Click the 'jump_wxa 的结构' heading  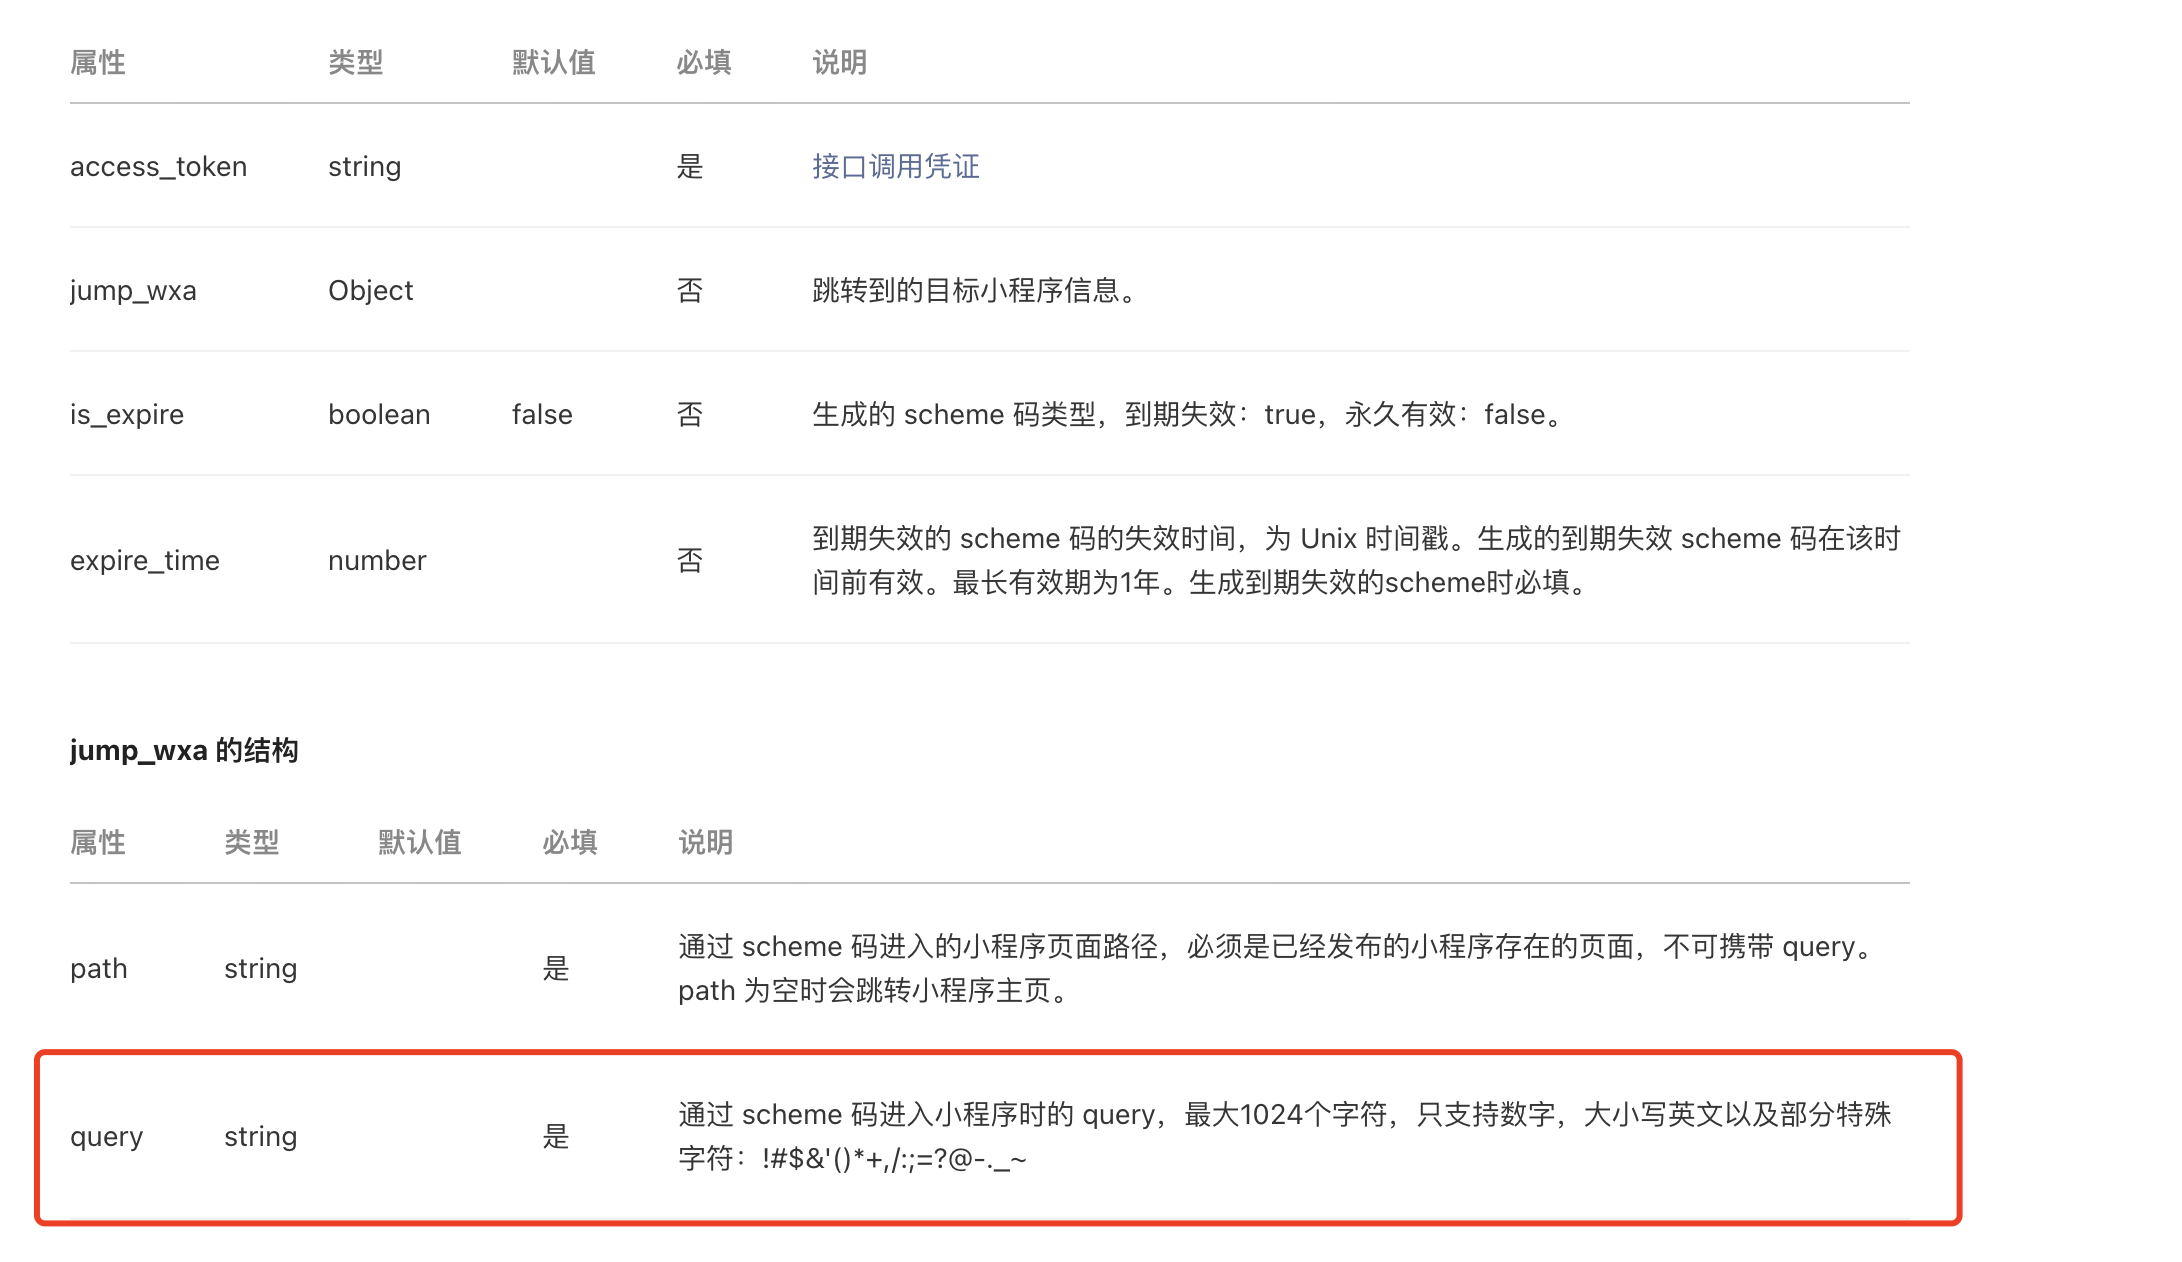[184, 750]
